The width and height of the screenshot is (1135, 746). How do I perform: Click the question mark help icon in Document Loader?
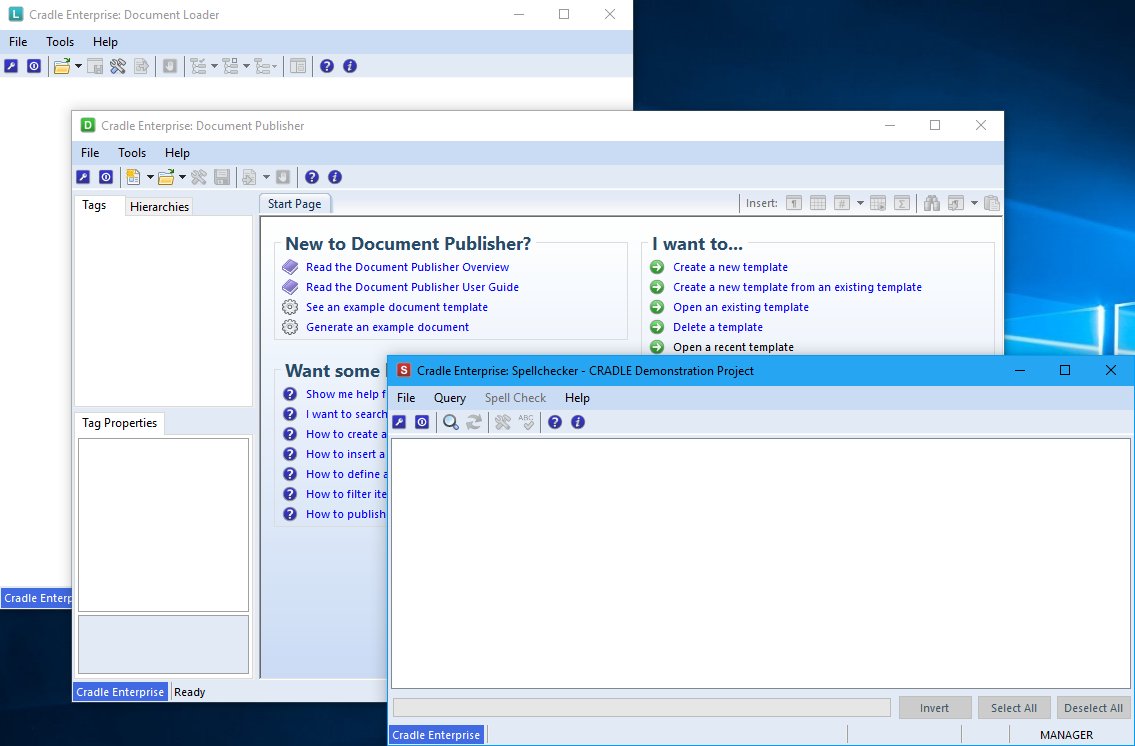(327, 66)
